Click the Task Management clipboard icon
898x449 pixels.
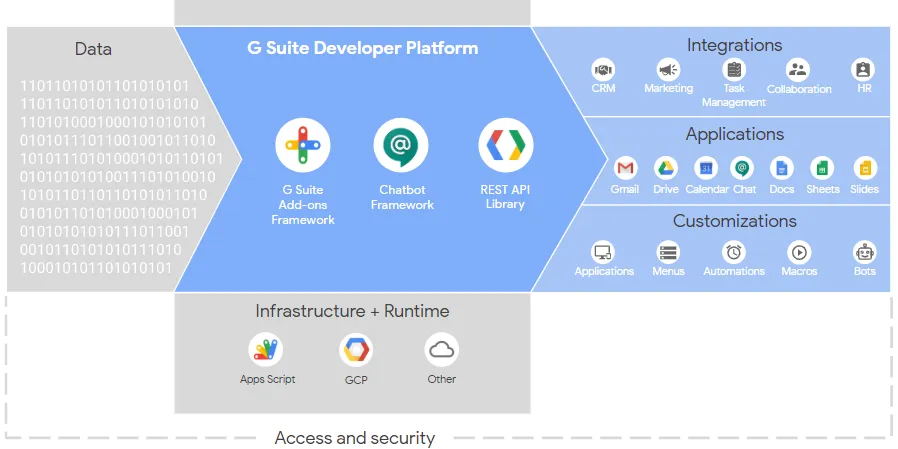click(734, 70)
